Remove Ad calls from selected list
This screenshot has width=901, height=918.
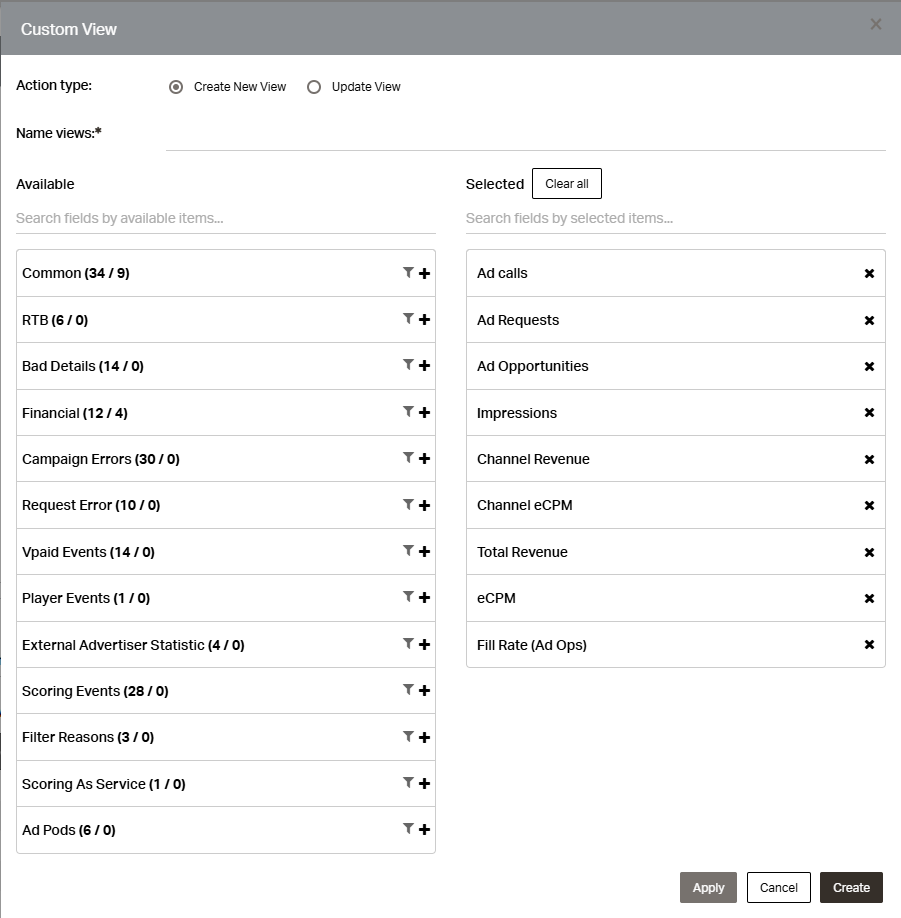pos(869,273)
